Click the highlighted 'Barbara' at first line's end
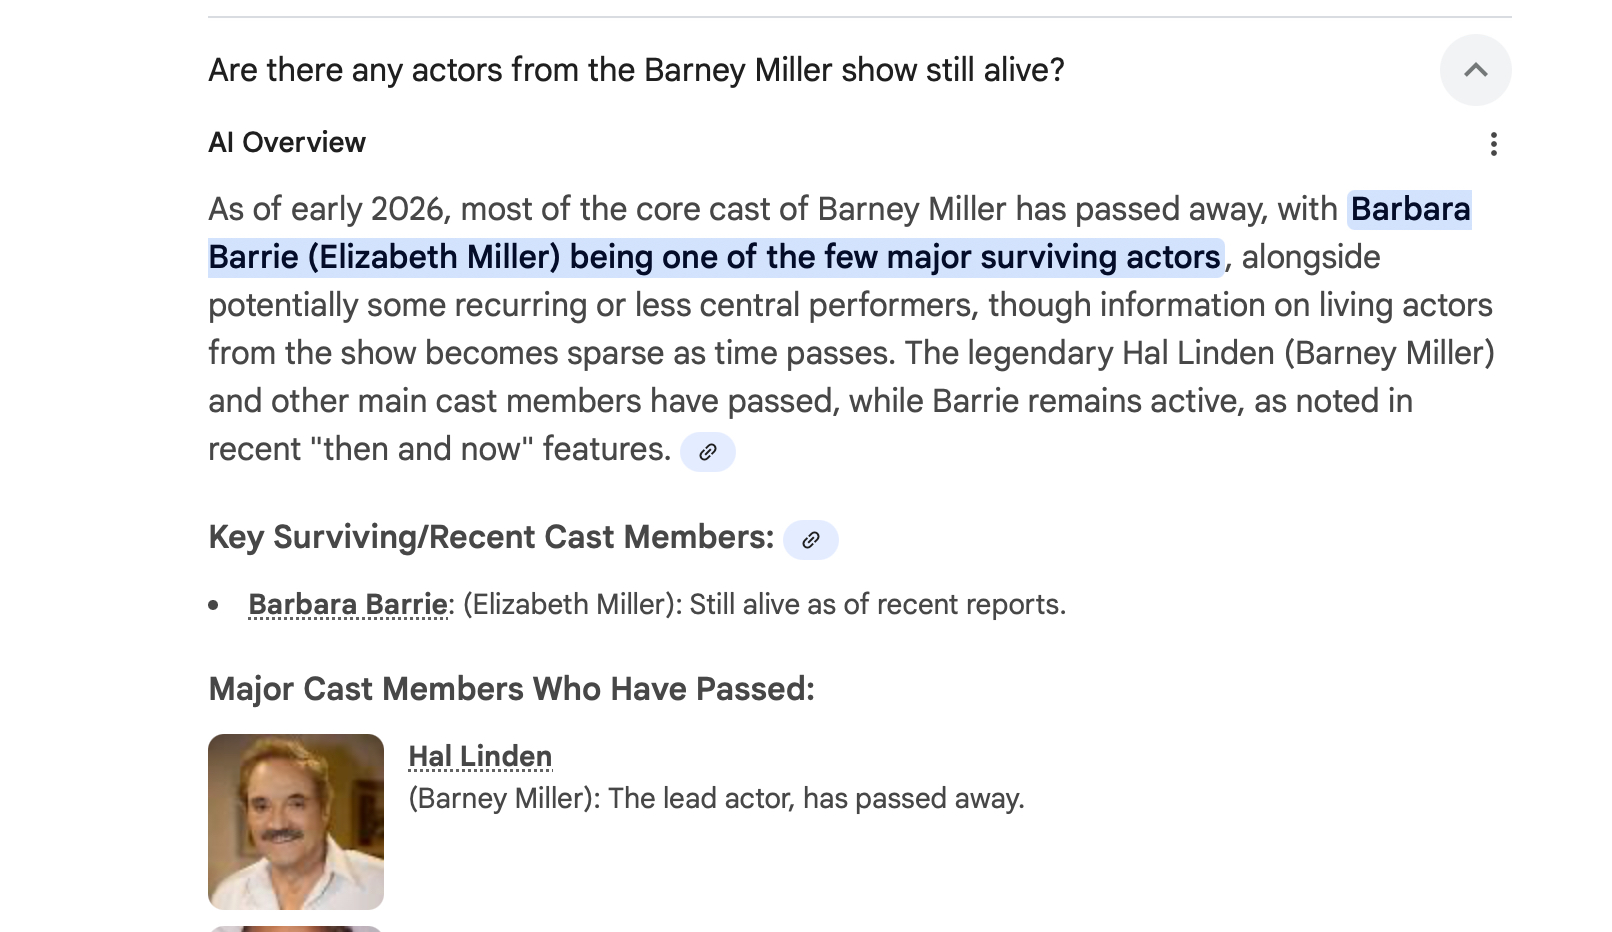The image size is (1612, 932). coord(1410,209)
